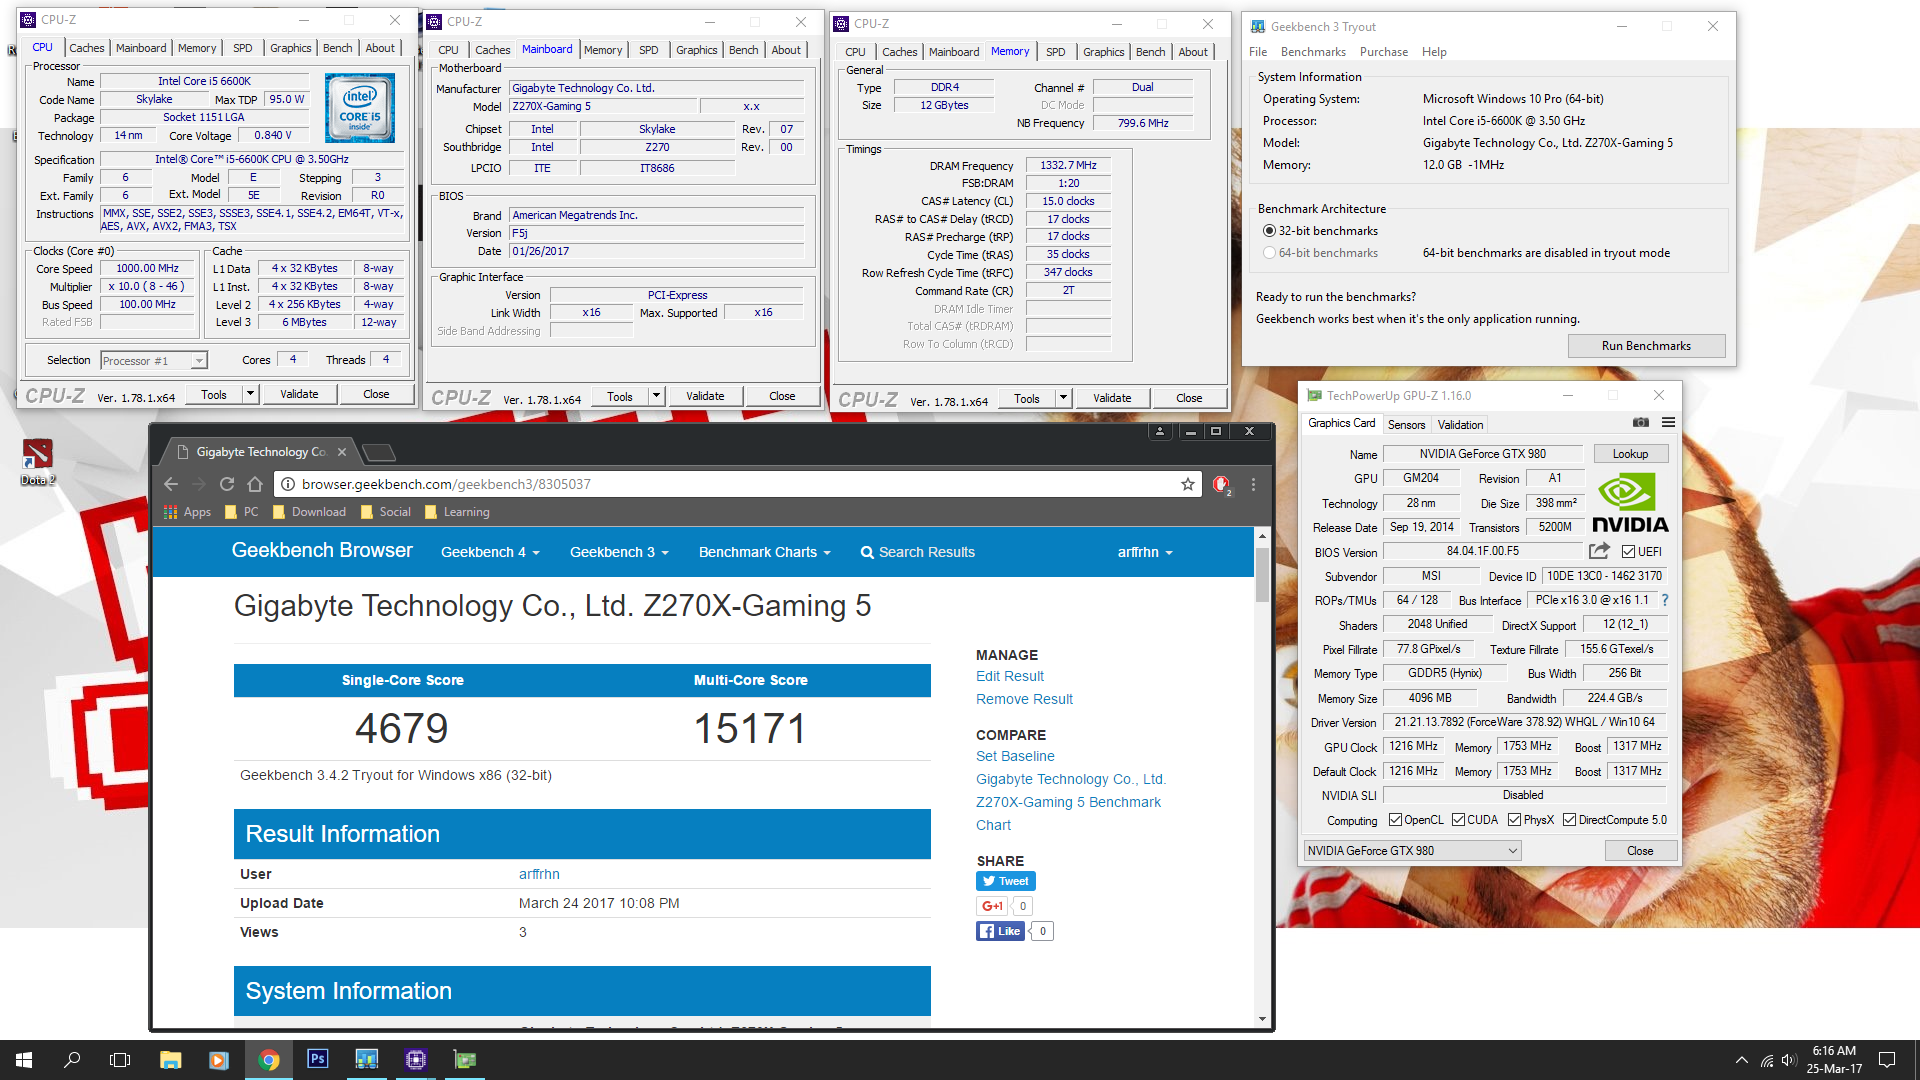Select 64-bit benchmarks radio button

coord(1269,253)
